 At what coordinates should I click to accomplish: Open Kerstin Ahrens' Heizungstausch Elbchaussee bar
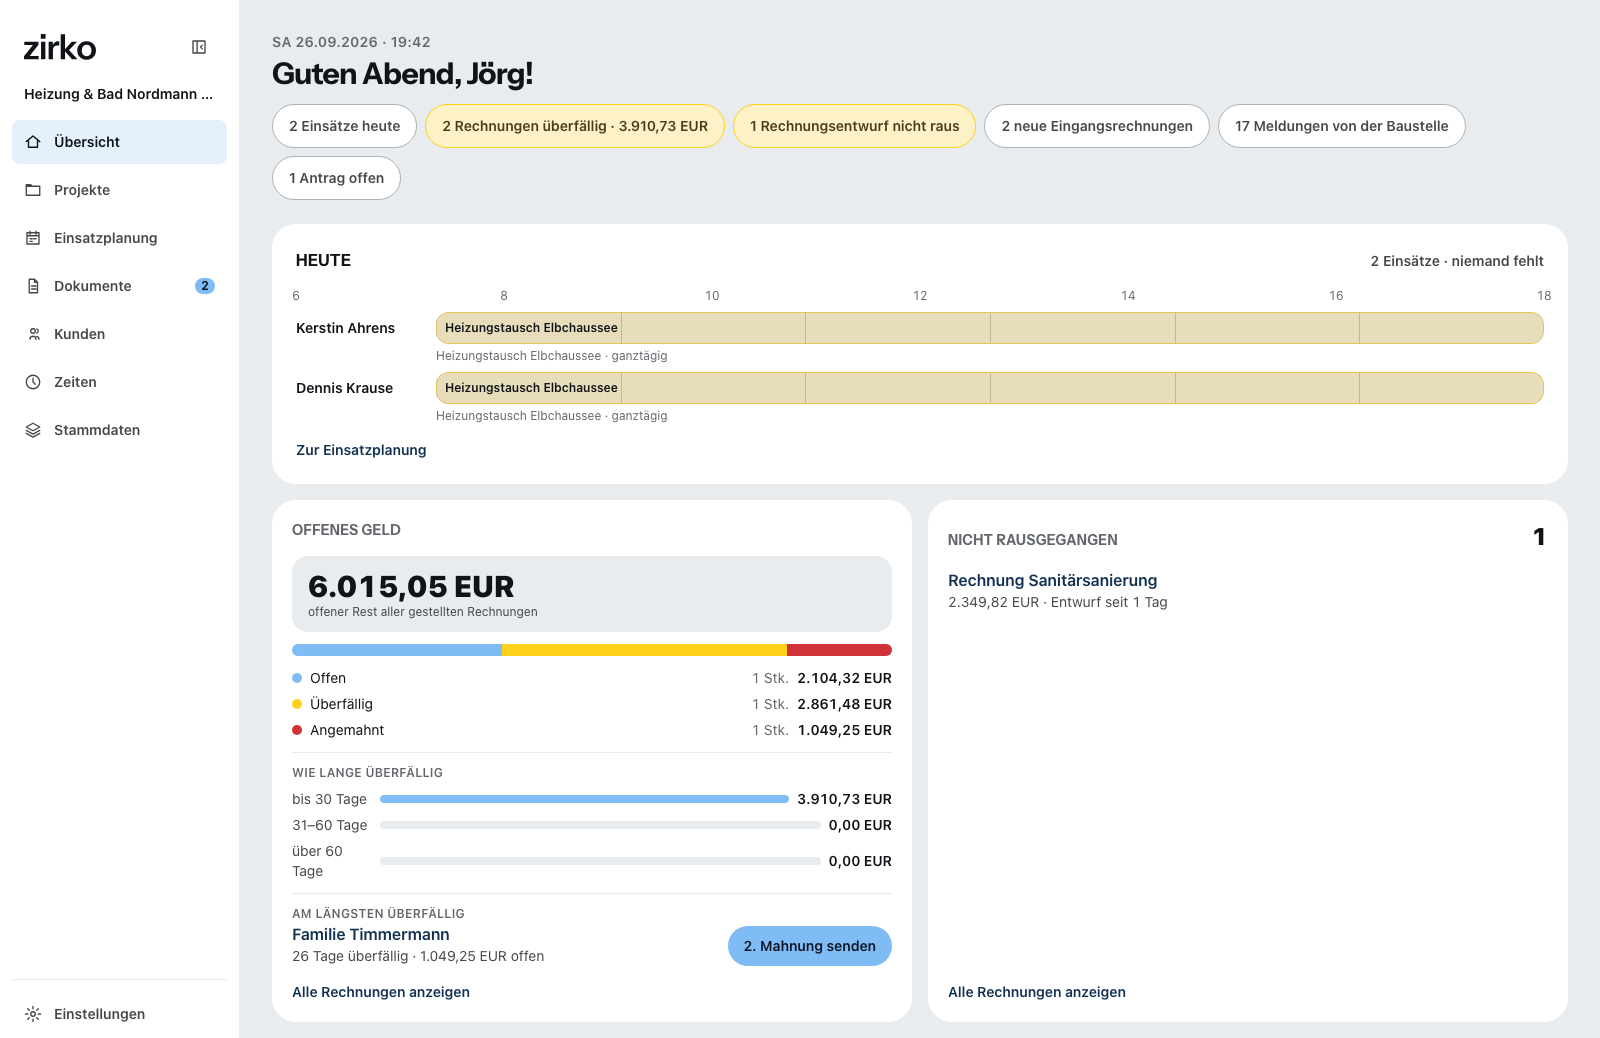click(x=989, y=328)
